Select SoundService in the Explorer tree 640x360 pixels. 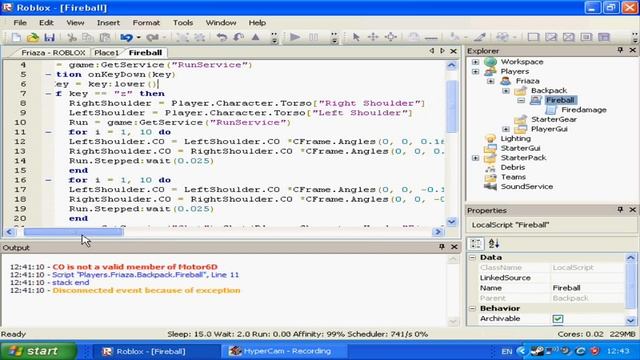click(x=527, y=187)
